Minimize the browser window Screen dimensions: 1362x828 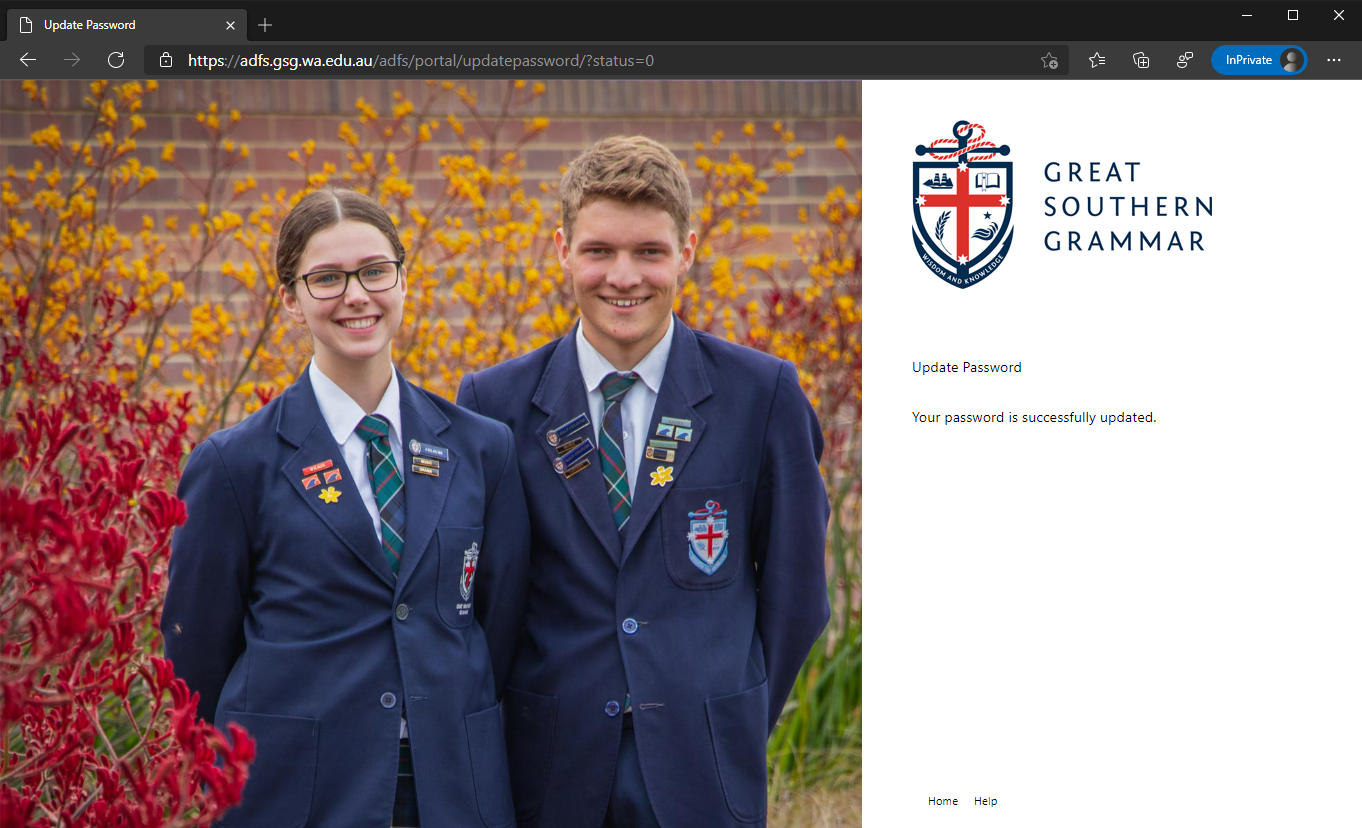[x=1247, y=15]
